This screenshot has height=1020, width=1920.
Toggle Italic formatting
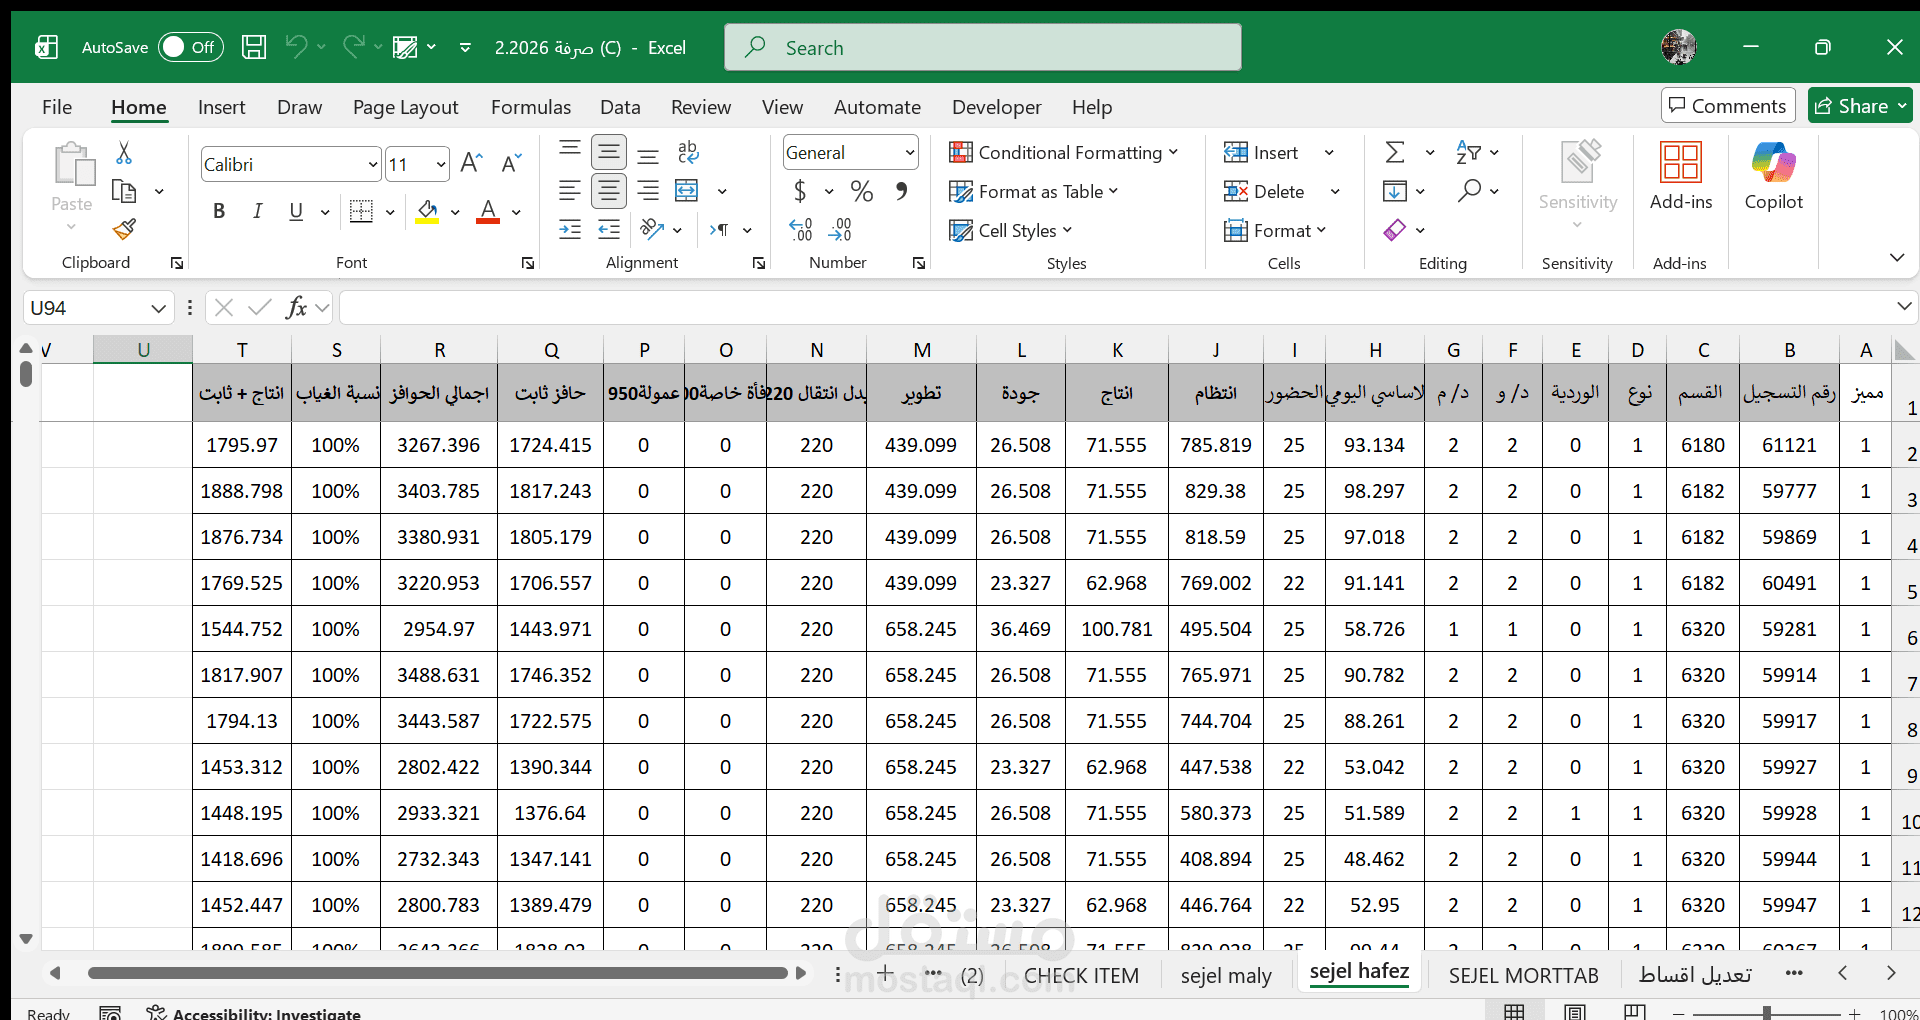(x=257, y=211)
